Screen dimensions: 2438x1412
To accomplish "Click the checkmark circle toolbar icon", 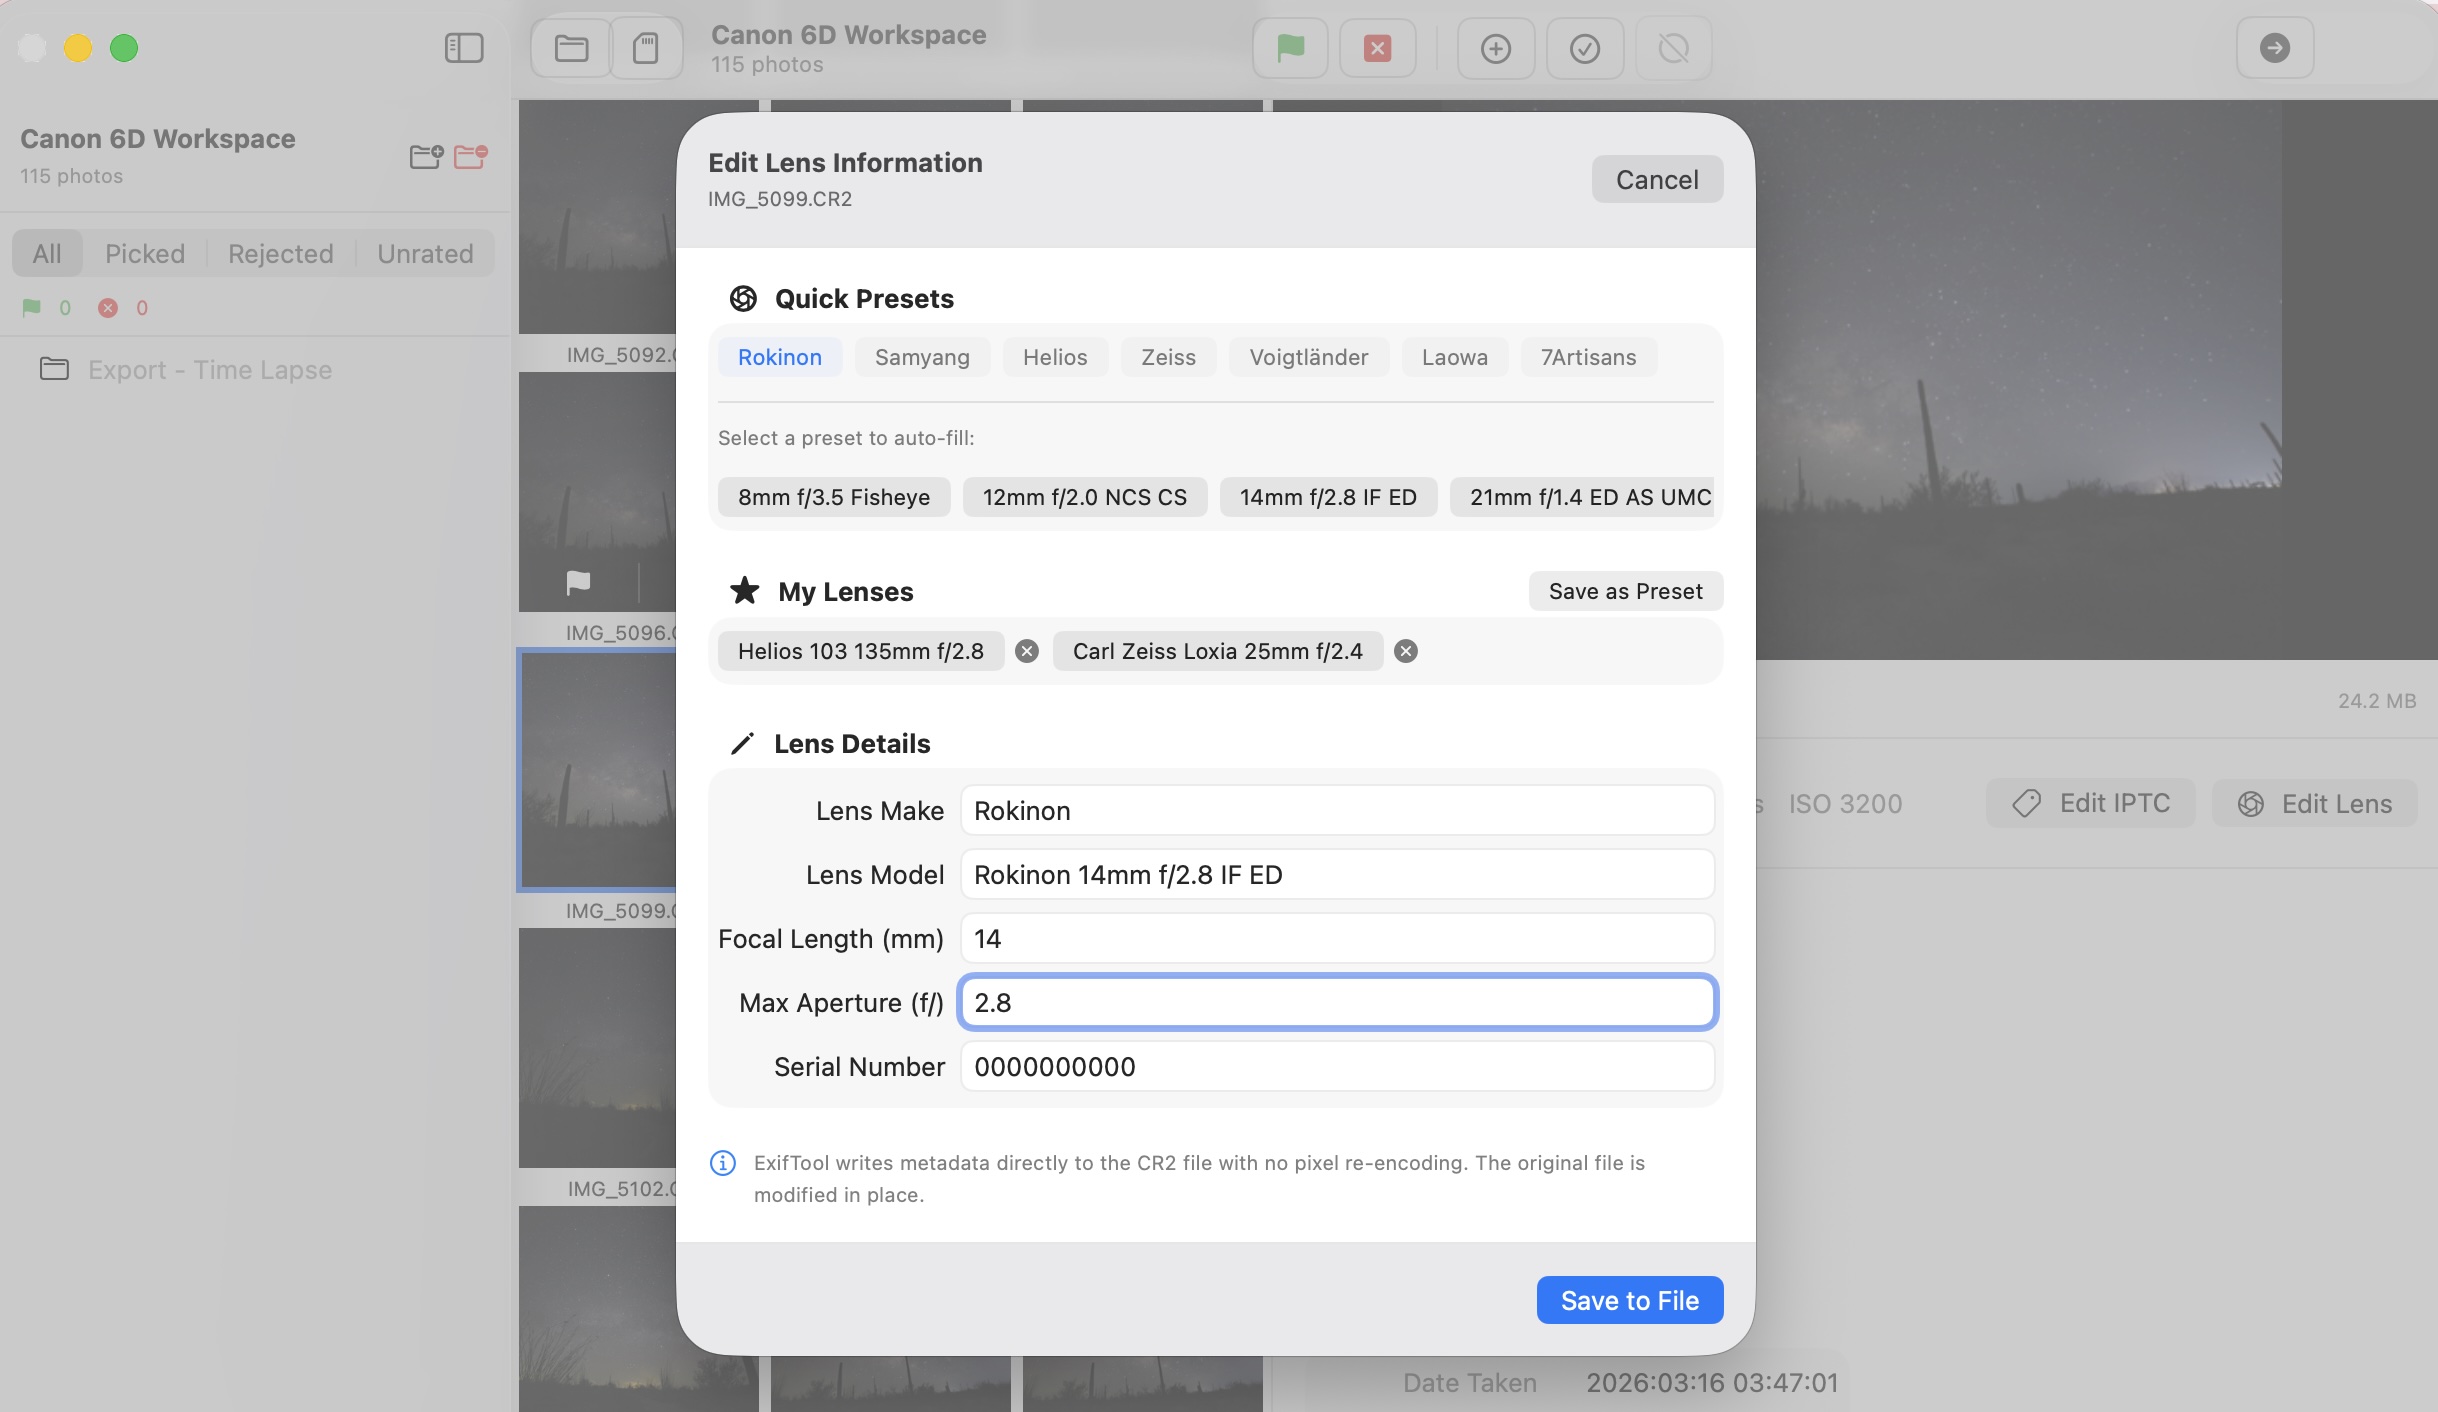I will [x=1584, y=48].
